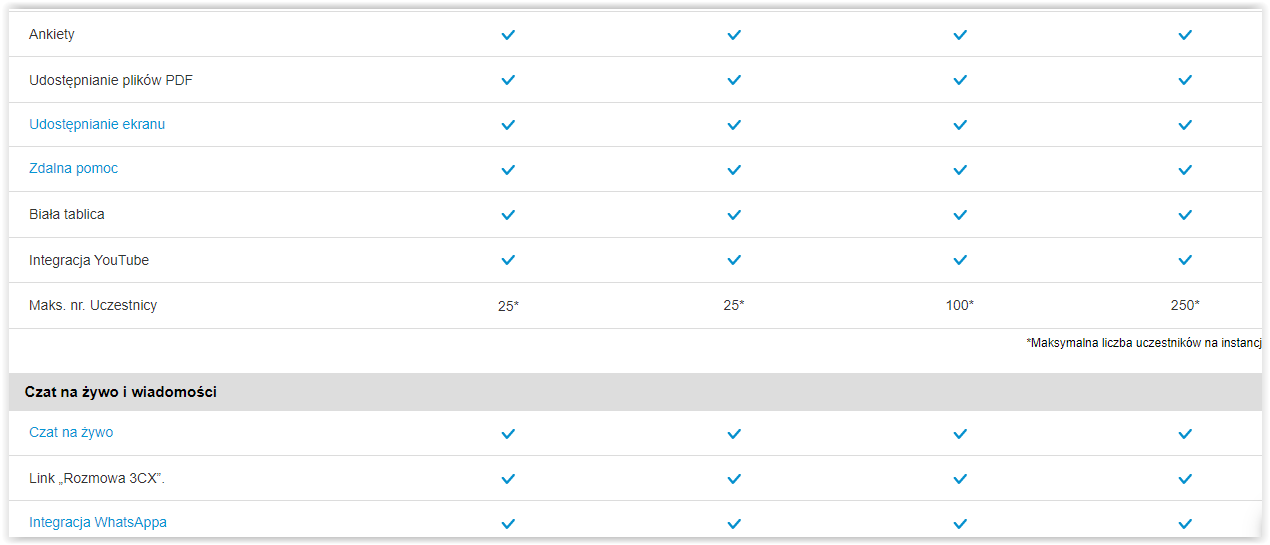
Task: Click second-column checkmark for Integracja YouTube
Action: click(734, 260)
